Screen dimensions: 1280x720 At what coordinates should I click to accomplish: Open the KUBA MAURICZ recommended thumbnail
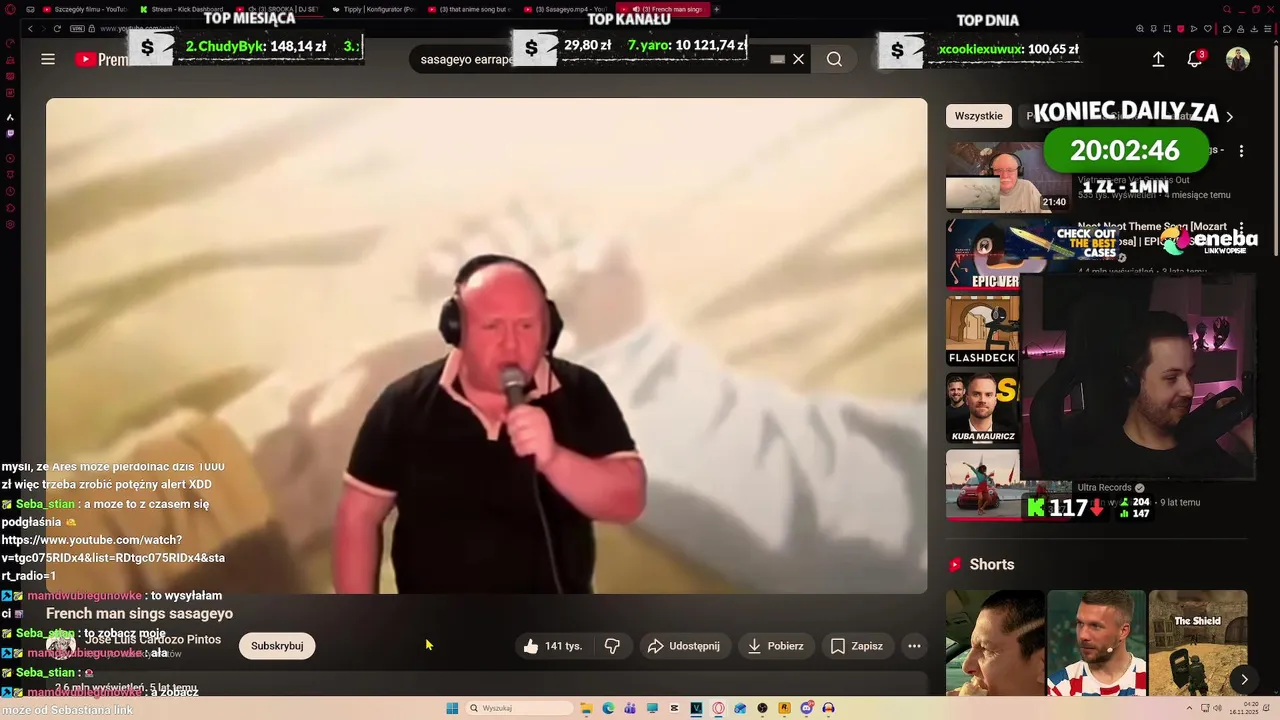[983, 408]
